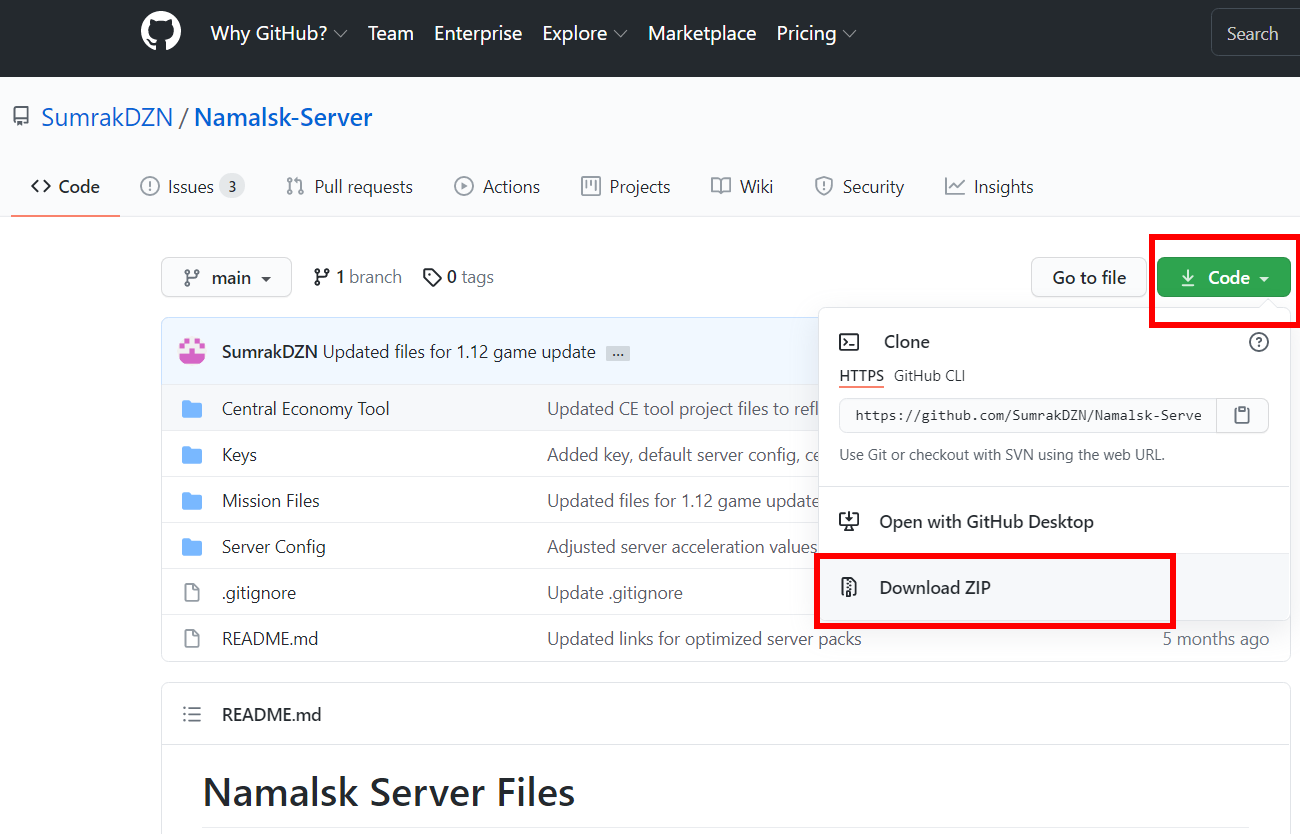Open the Server Config folder

point(274,546)
